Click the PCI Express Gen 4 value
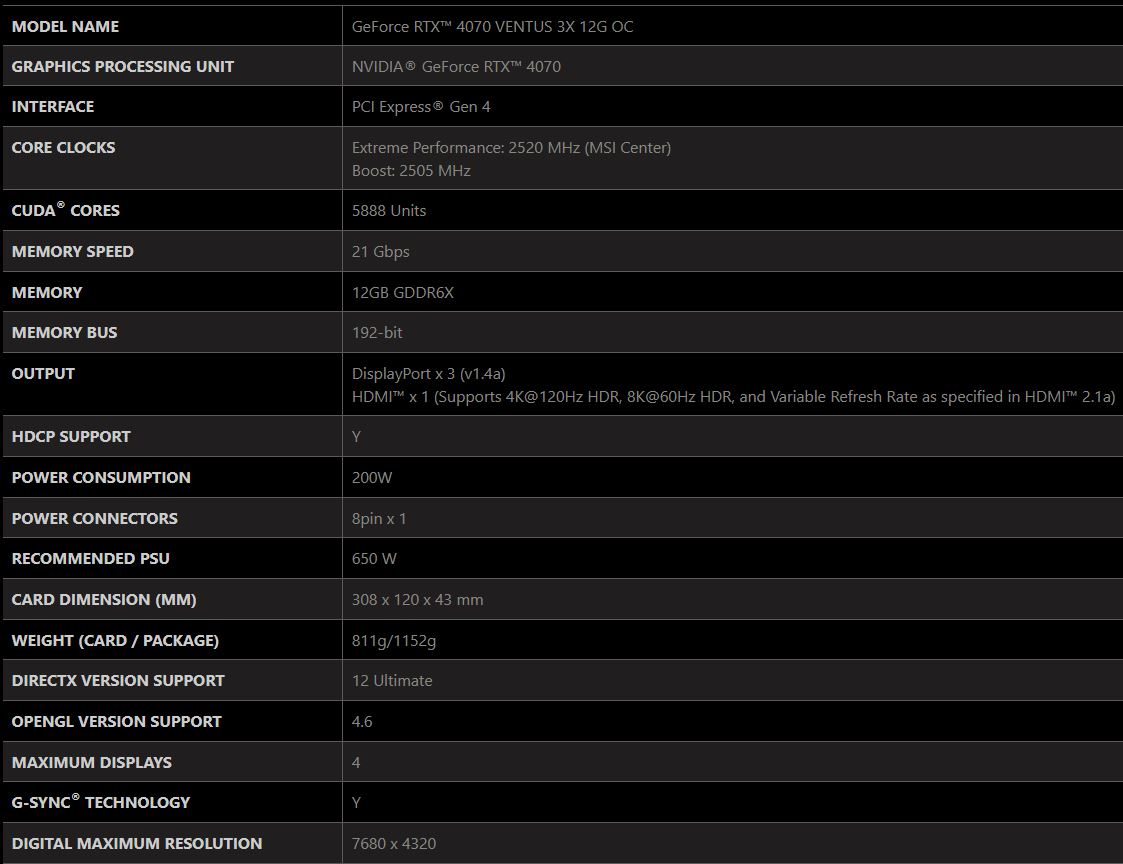 click(x=421, y=107)
